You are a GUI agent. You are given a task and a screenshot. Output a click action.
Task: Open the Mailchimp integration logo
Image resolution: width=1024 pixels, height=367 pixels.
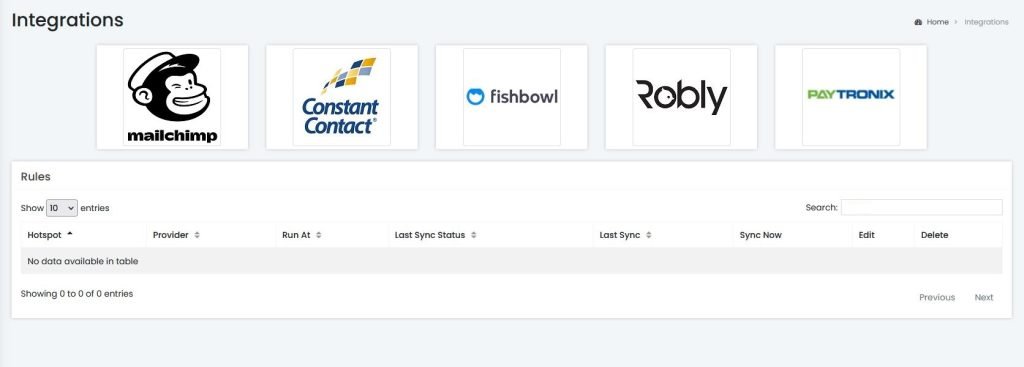(x=172, y=97)
